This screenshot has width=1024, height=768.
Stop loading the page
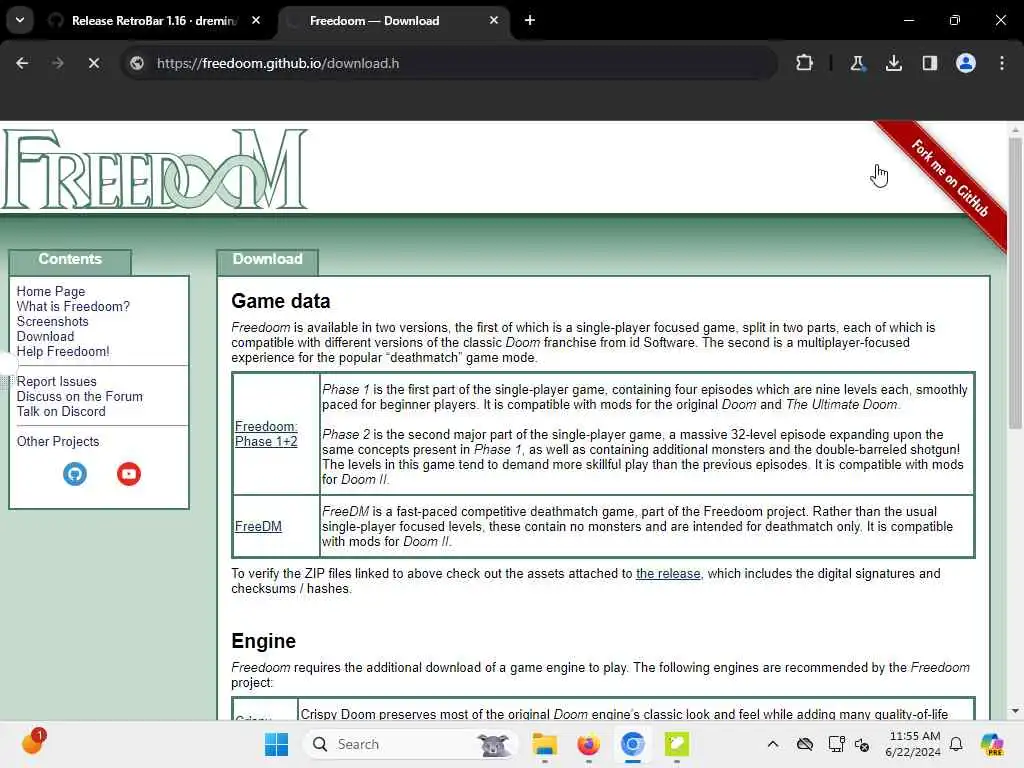coord(93,63)
